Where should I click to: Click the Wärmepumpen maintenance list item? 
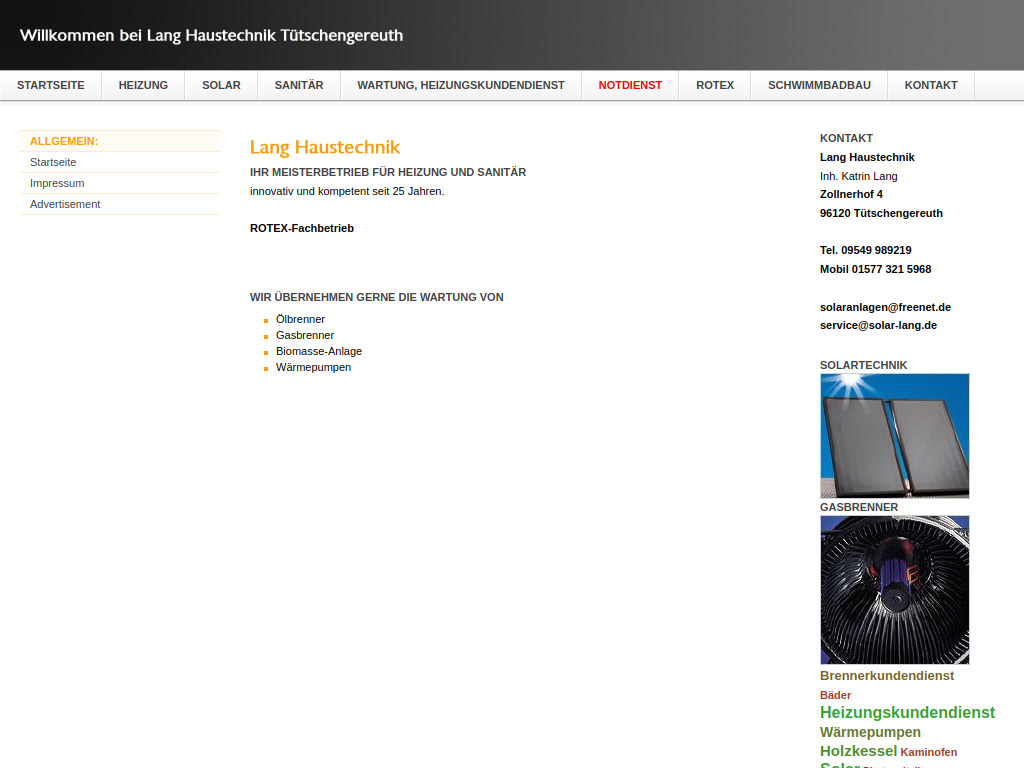tap(313, 366)
